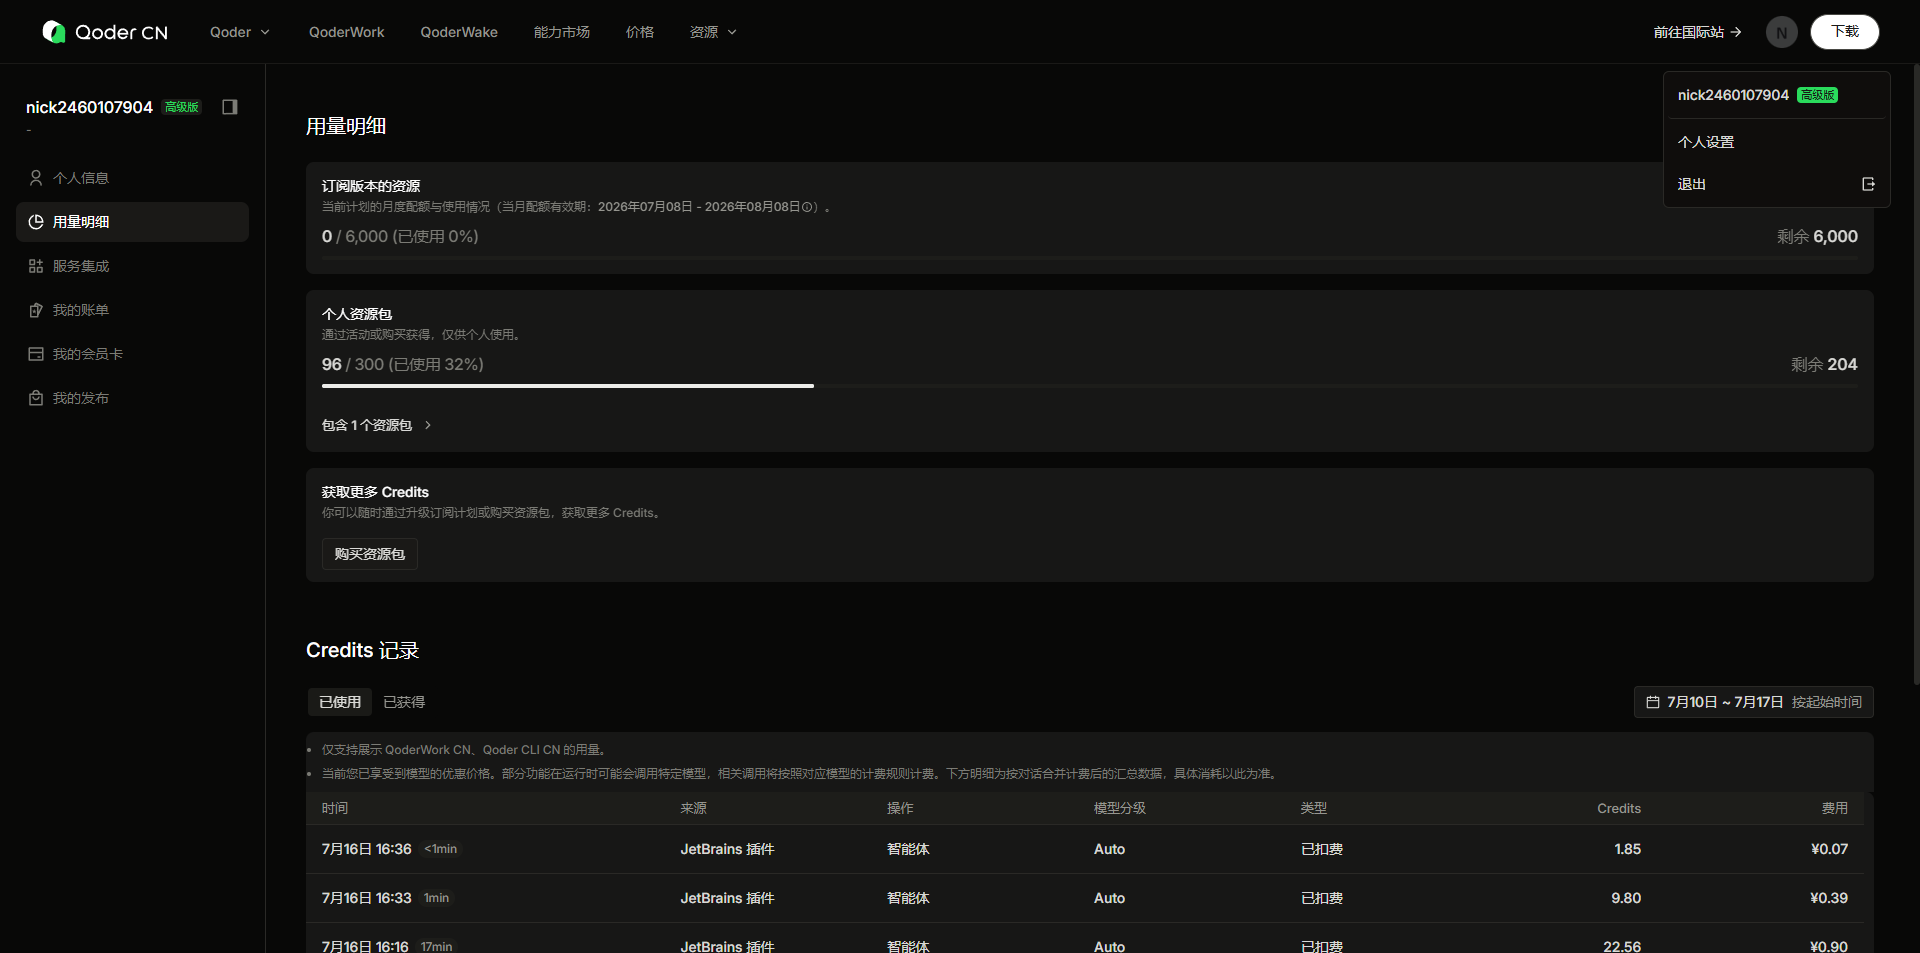
Task: Click the logout icon next to 退出
Action: 1868,184
